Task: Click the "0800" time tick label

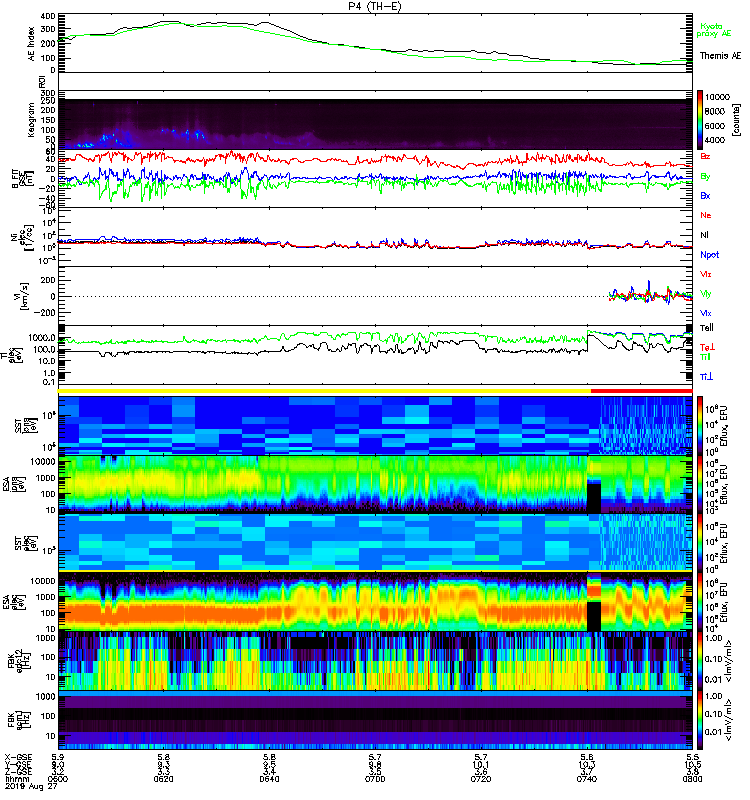Action: click(x=692, y=779)
